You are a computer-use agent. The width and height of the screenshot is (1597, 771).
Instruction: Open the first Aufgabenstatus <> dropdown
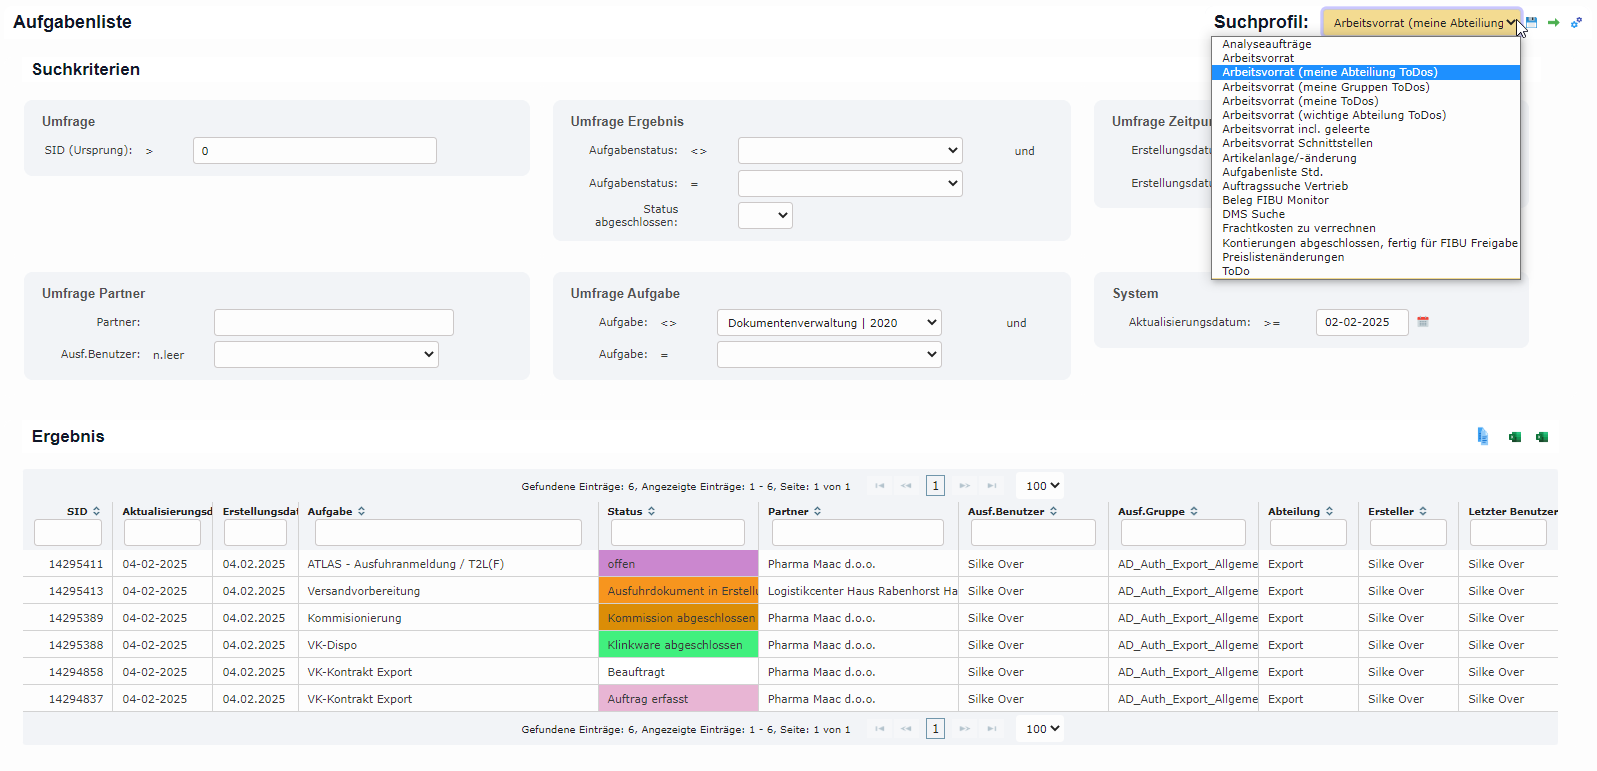[850, 151]
